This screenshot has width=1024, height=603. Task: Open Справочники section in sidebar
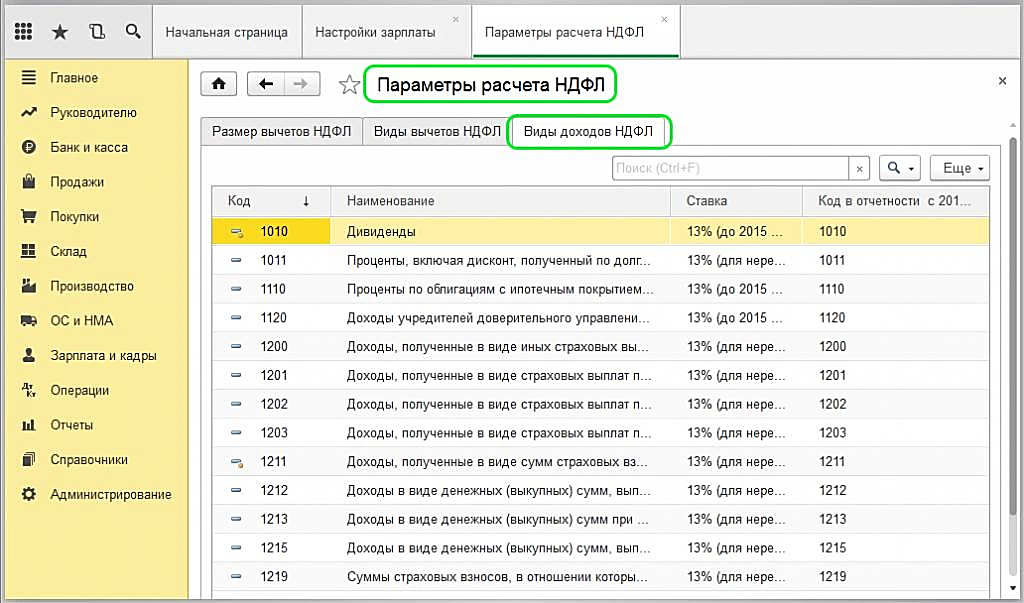click(x=89, y=460)
